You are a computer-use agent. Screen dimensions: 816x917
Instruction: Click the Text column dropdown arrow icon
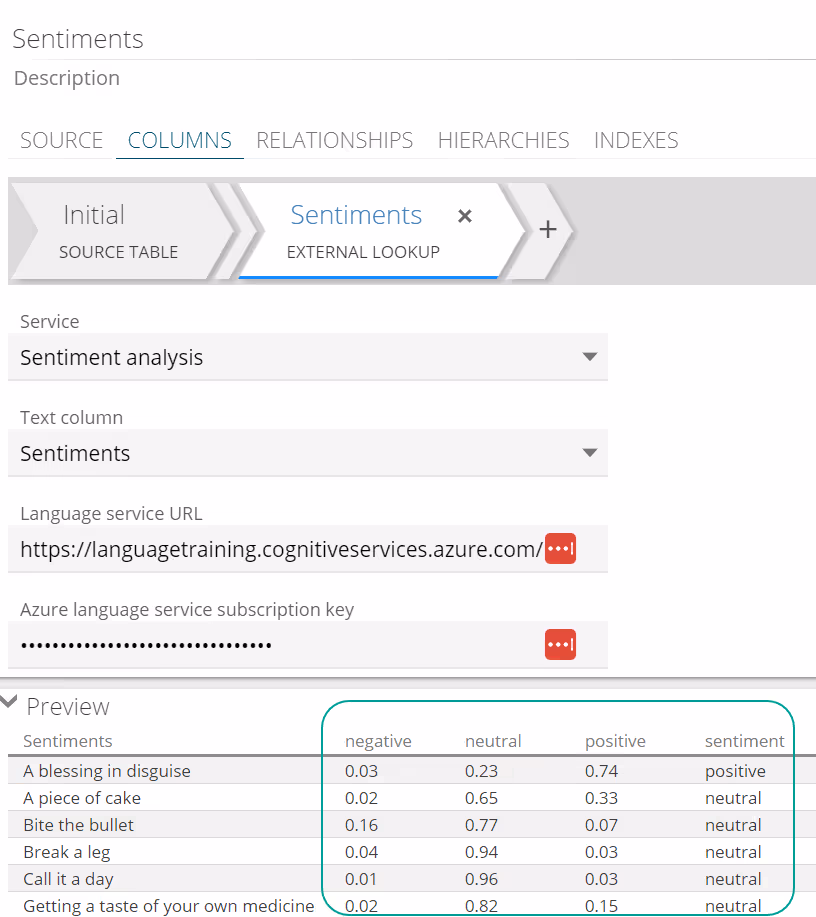591,453
